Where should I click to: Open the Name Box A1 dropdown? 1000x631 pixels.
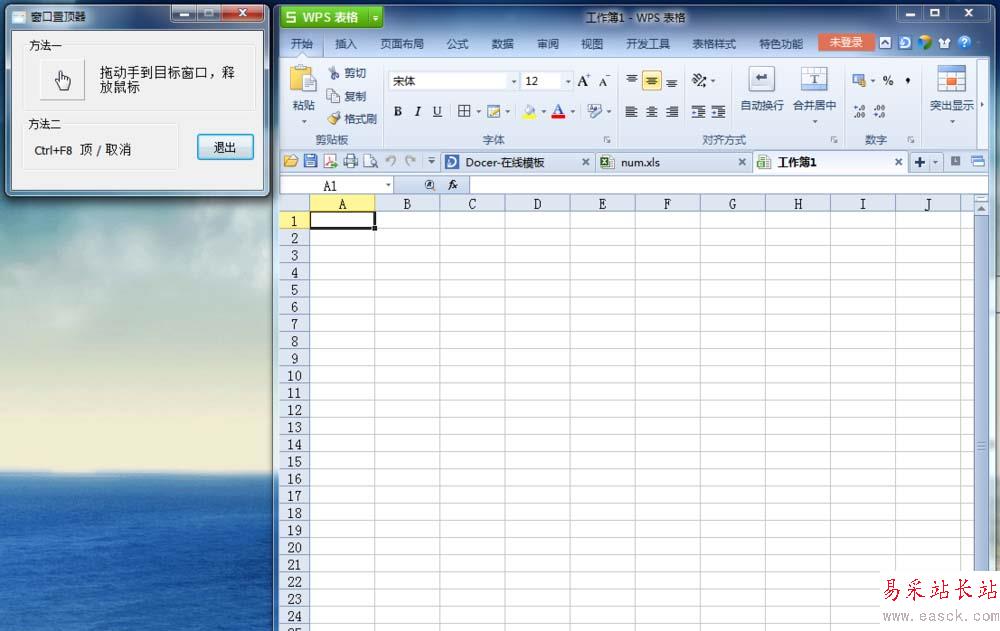(388, 186)
